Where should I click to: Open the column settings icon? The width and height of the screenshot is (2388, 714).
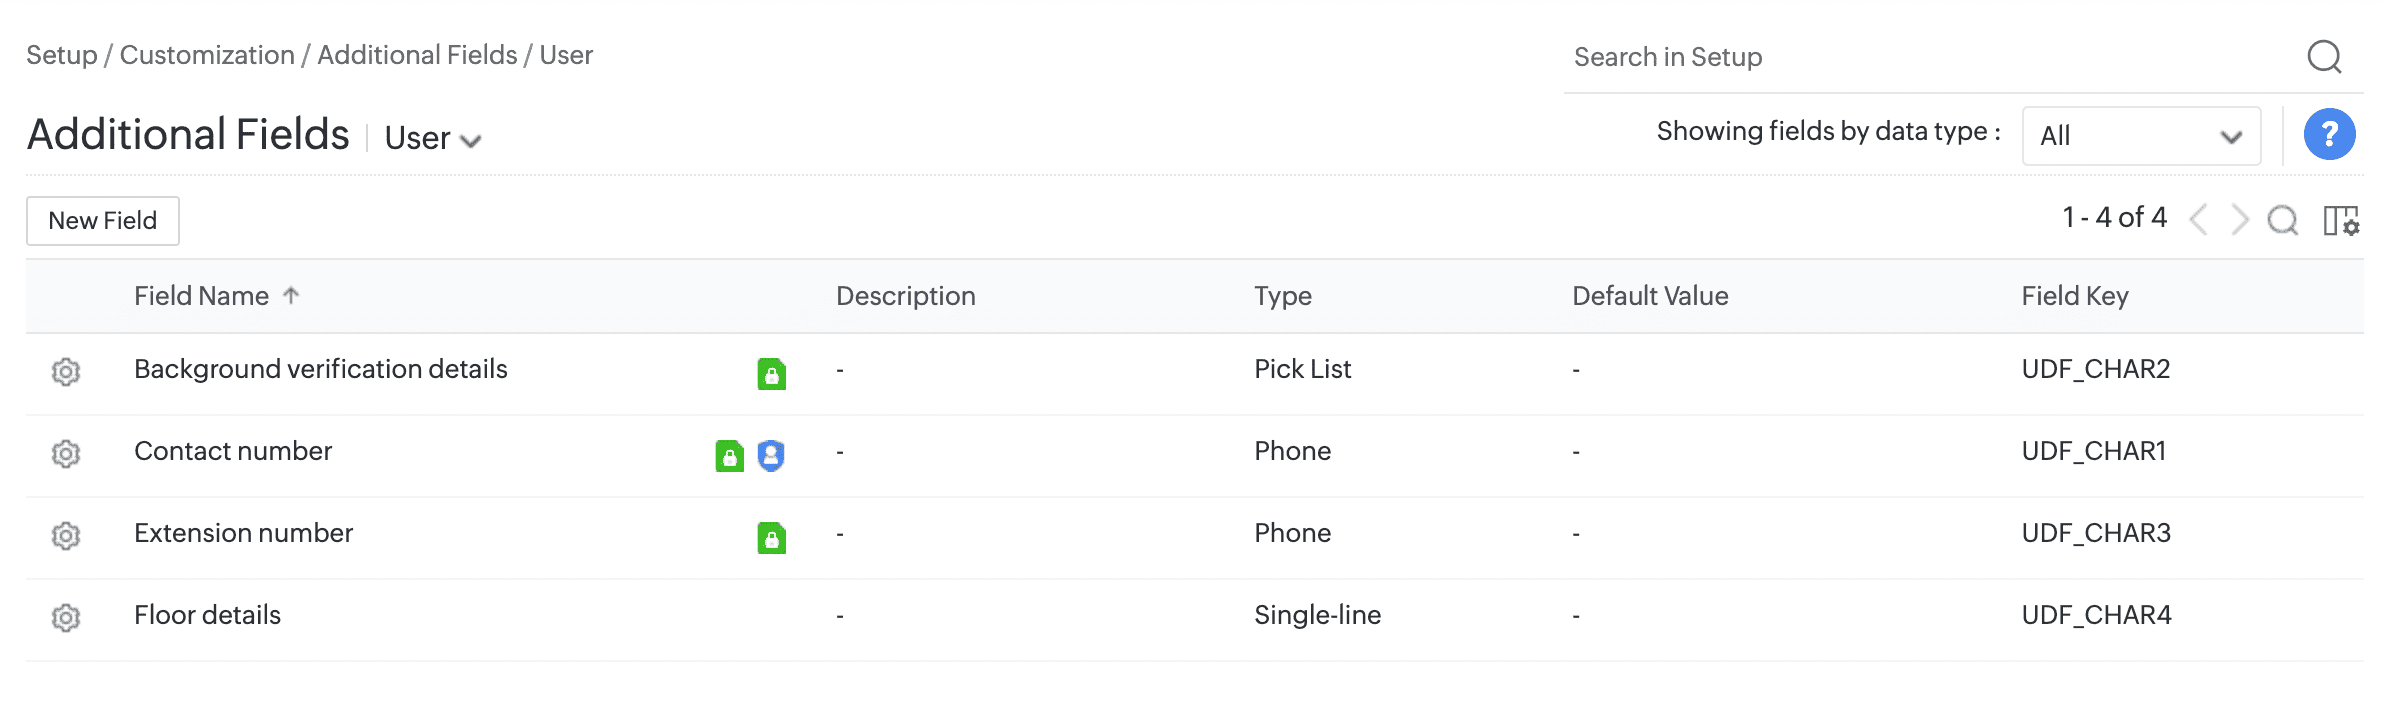tap(2341, 220)
